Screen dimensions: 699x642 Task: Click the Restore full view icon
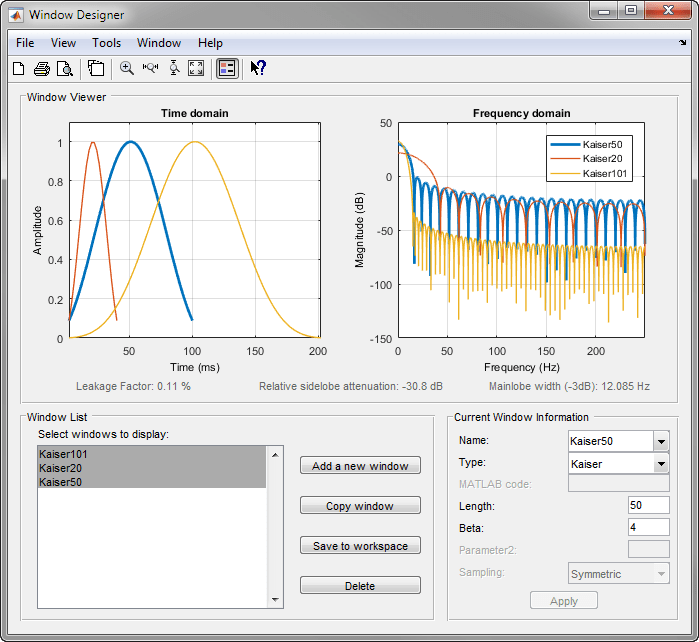pos(196,68)
